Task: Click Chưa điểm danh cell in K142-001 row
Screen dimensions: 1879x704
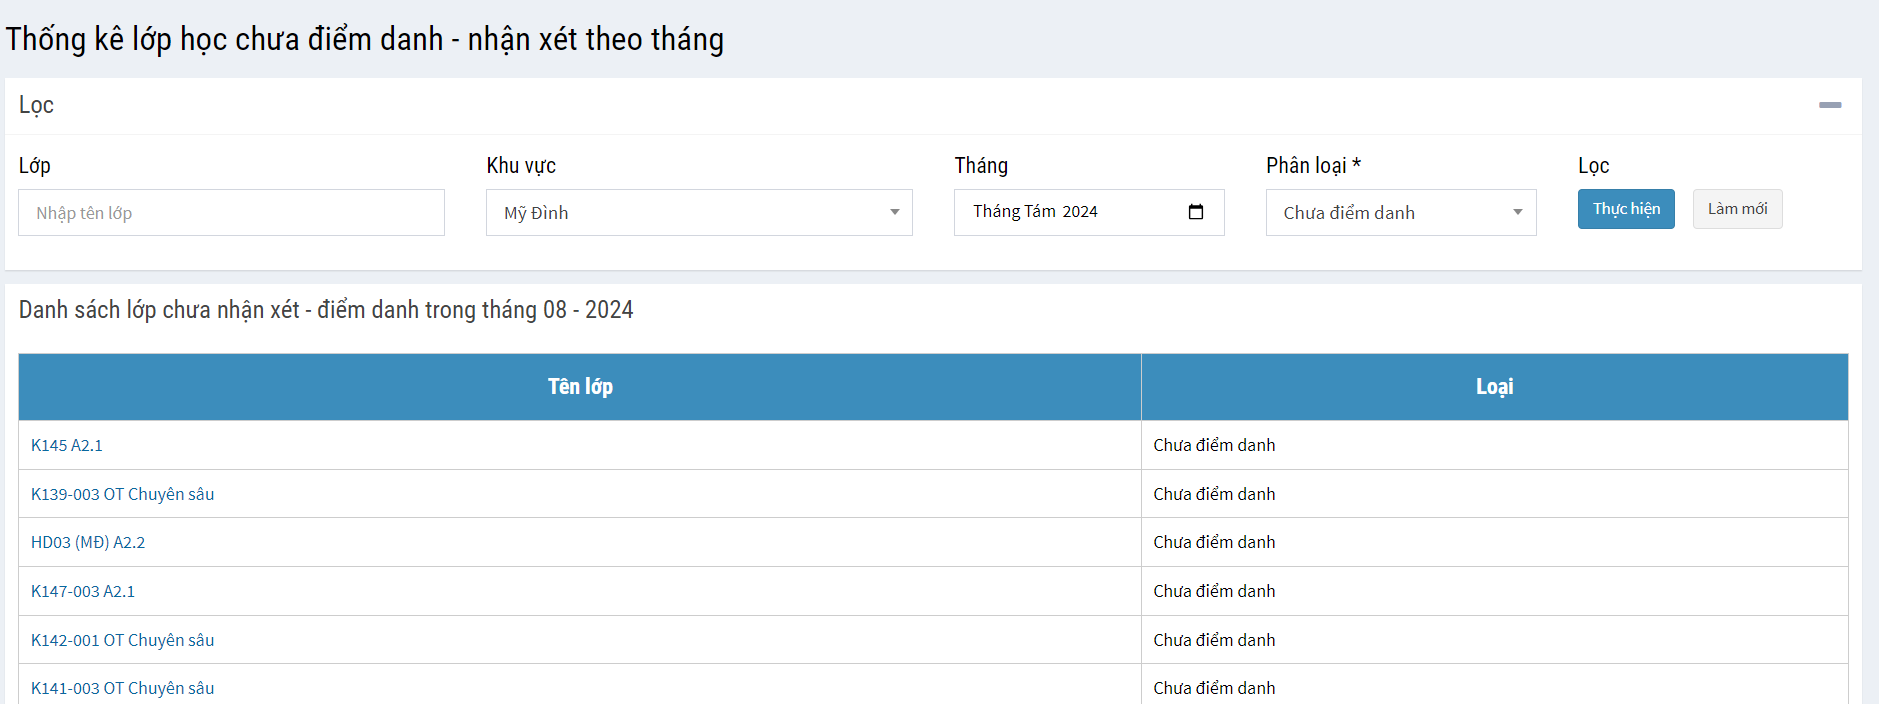Action: (1214, 640)
